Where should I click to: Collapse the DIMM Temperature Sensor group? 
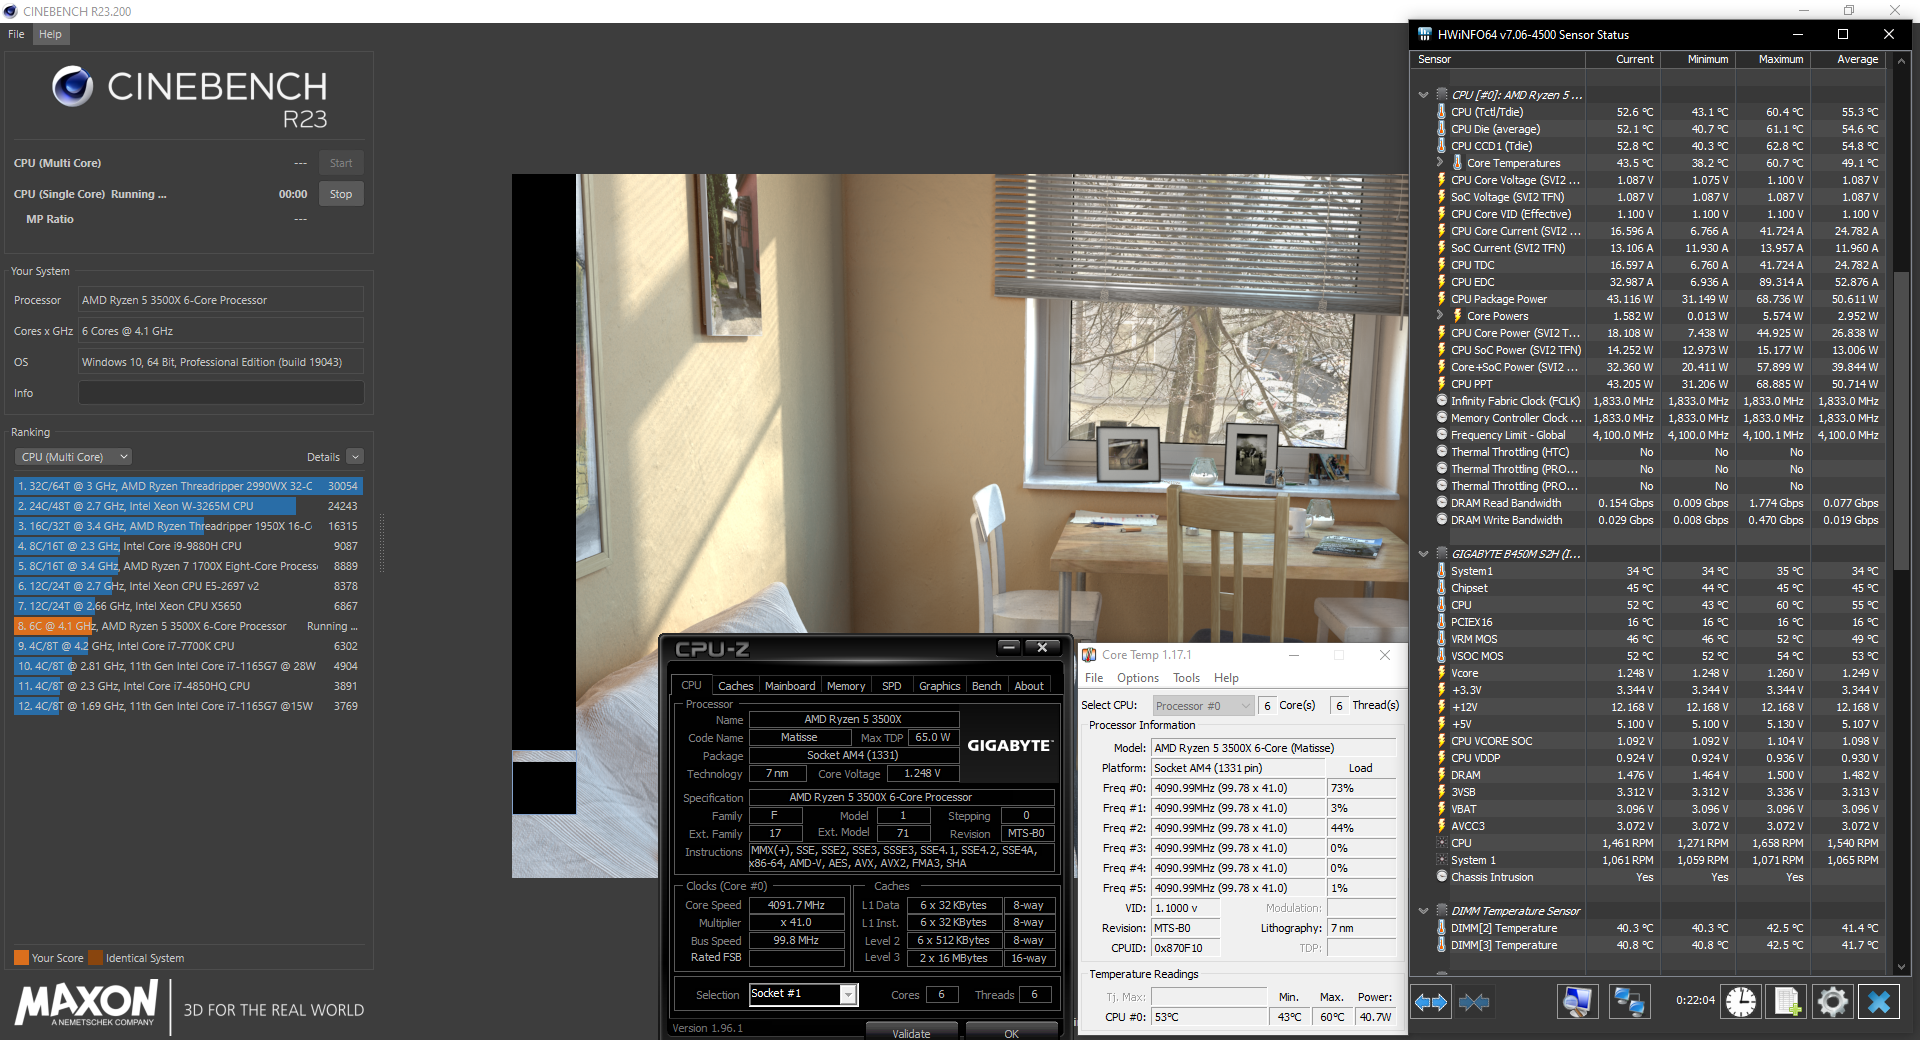coord(1423,911)
